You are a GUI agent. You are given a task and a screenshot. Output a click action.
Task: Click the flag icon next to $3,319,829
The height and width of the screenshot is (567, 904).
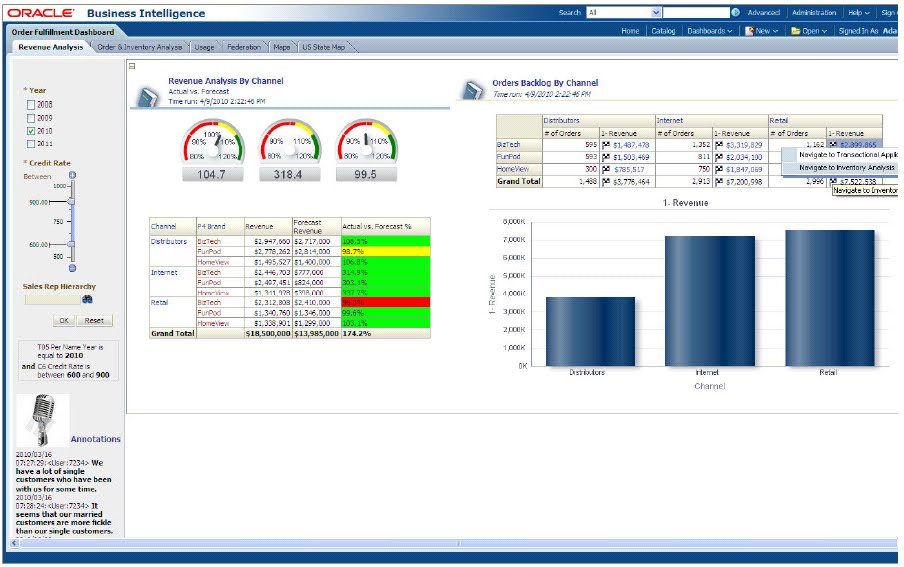click(719, 145)
